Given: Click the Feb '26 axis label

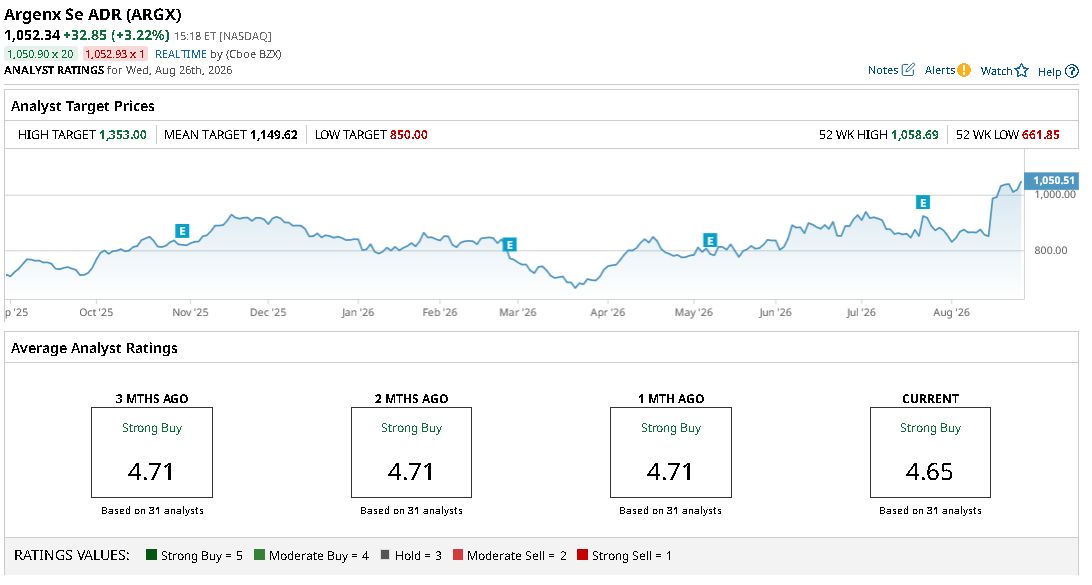Looking at the screenshot, I should [439, 312].
